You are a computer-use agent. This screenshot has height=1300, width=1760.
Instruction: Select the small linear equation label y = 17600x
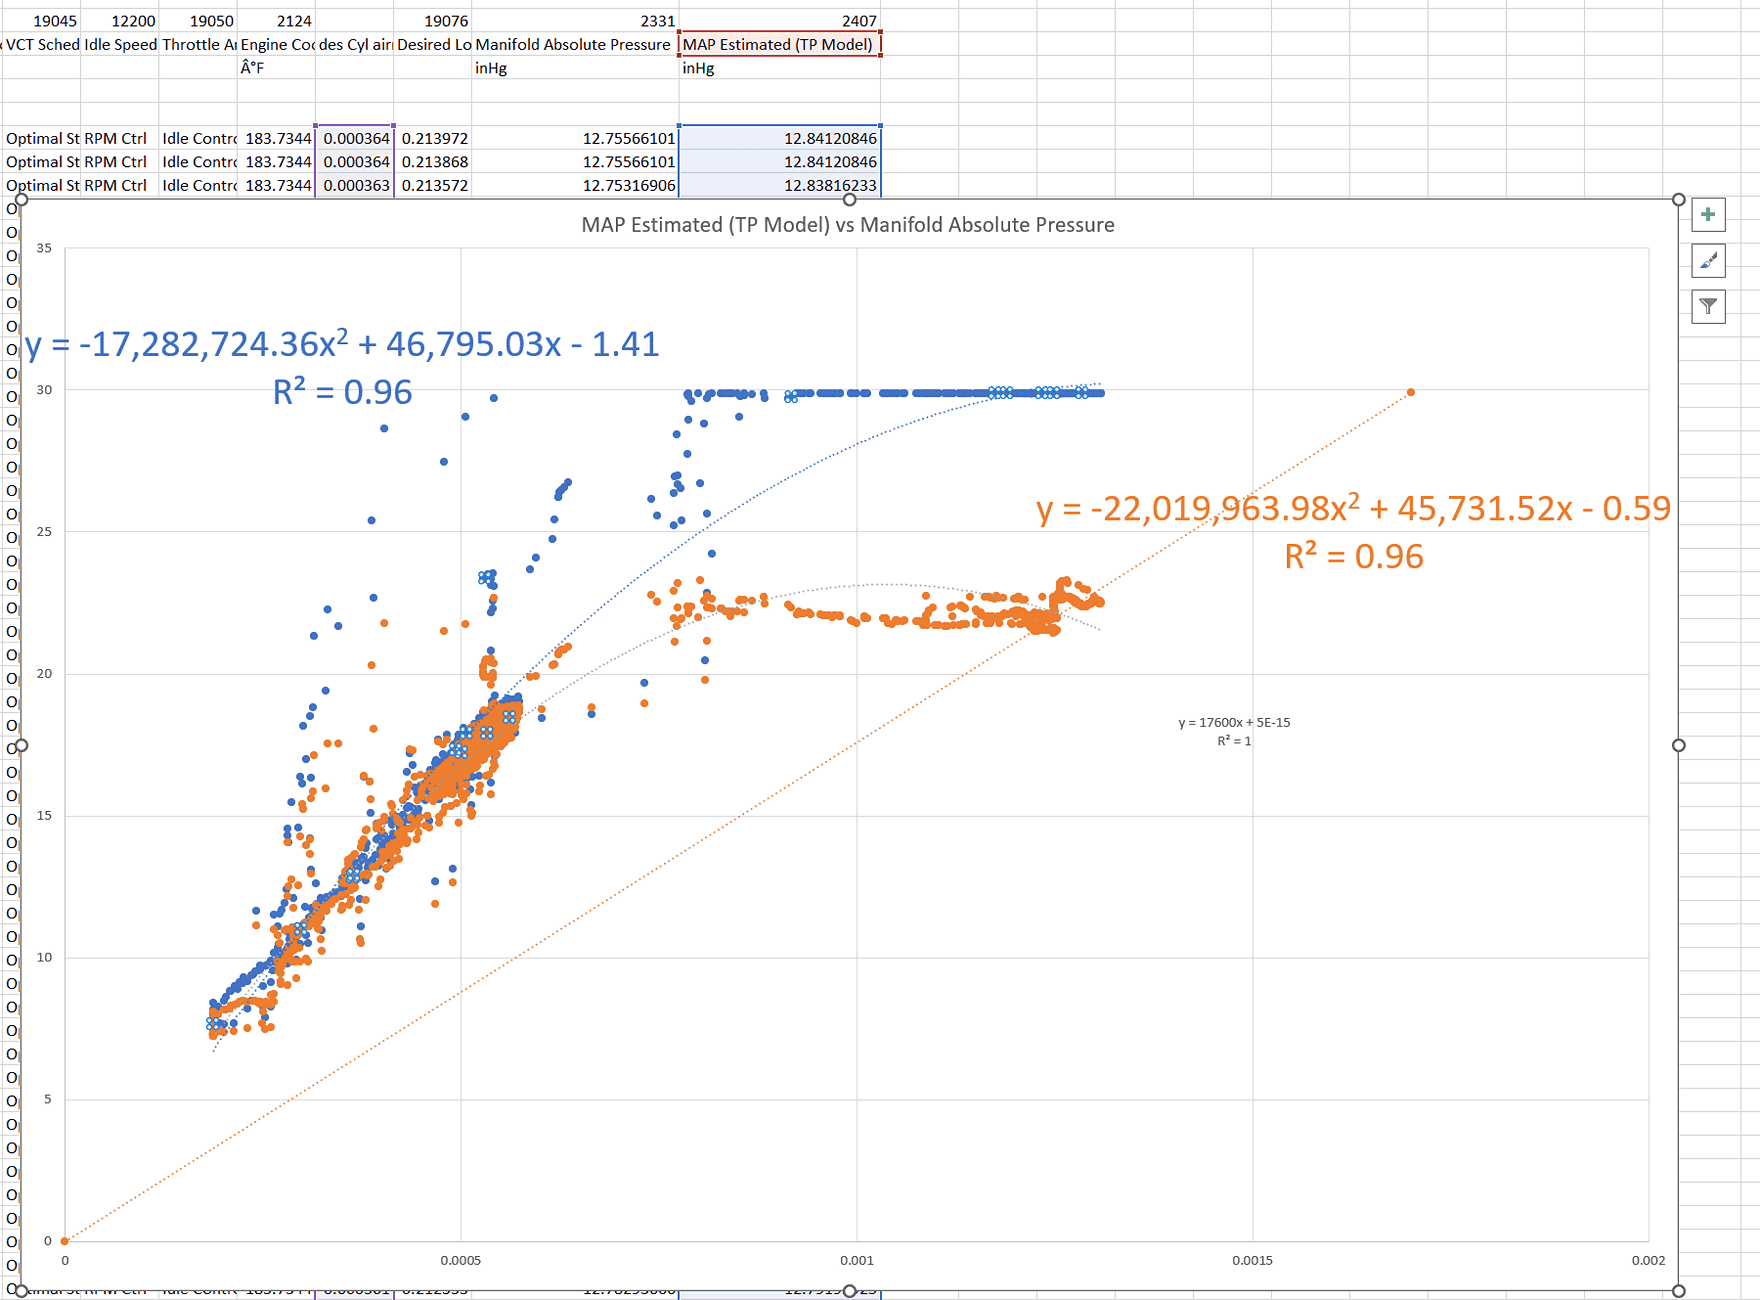(1234, 731)
